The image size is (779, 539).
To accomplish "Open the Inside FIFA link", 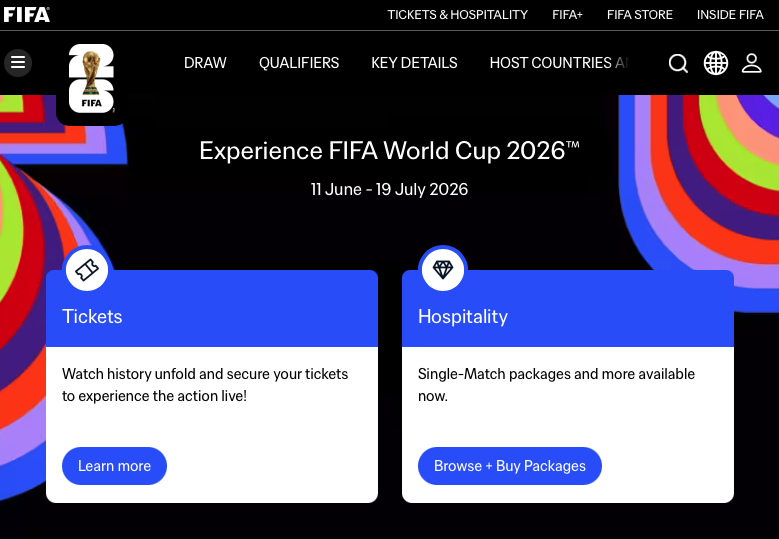I will click(730, 15).
